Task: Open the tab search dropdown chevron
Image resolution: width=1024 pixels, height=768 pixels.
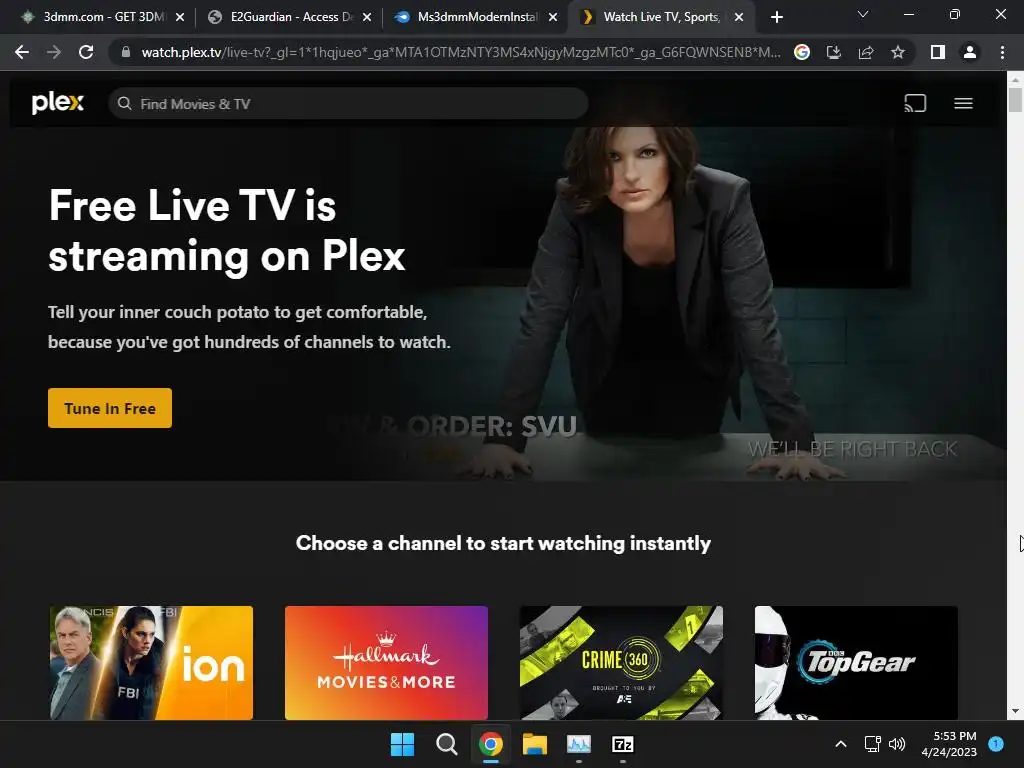Action: [x=863, y=14]
